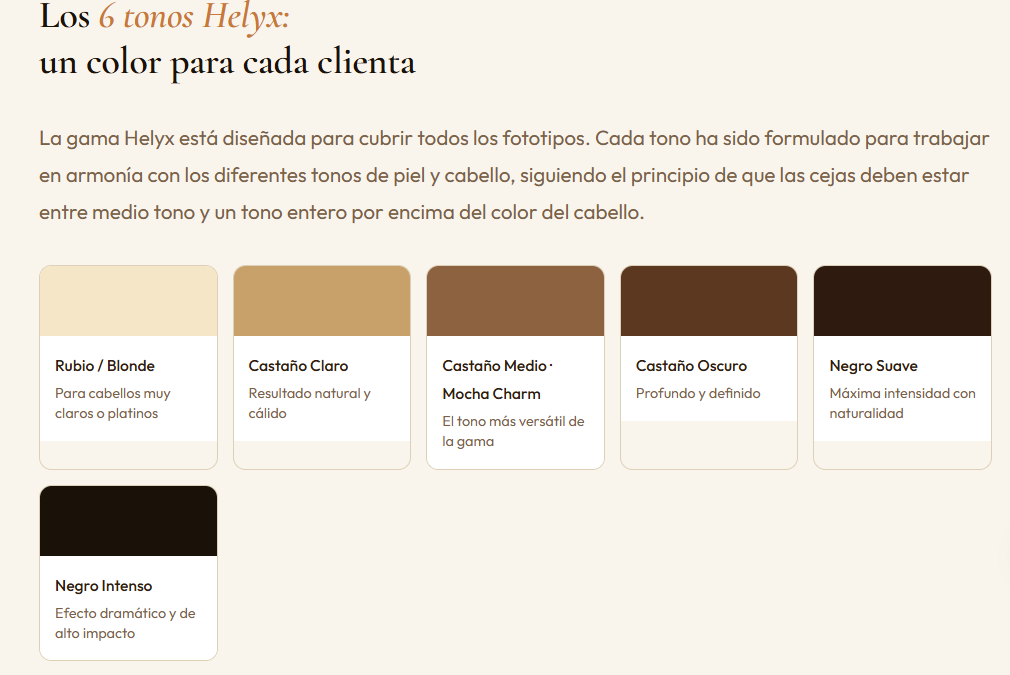The image size is (1010, 675).
Task: Click "Para cabellos muy claros o platinos" description
Action: (x=113, y=403)
